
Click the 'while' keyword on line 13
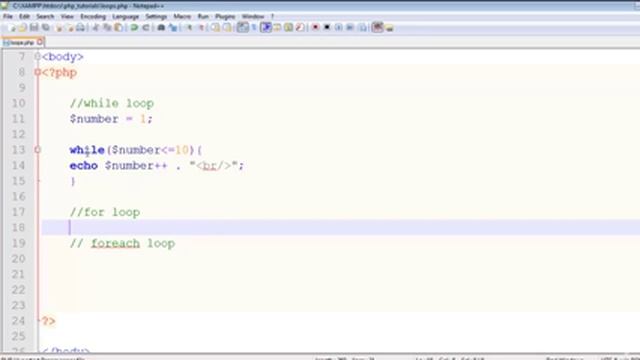(x=87, y=150)
